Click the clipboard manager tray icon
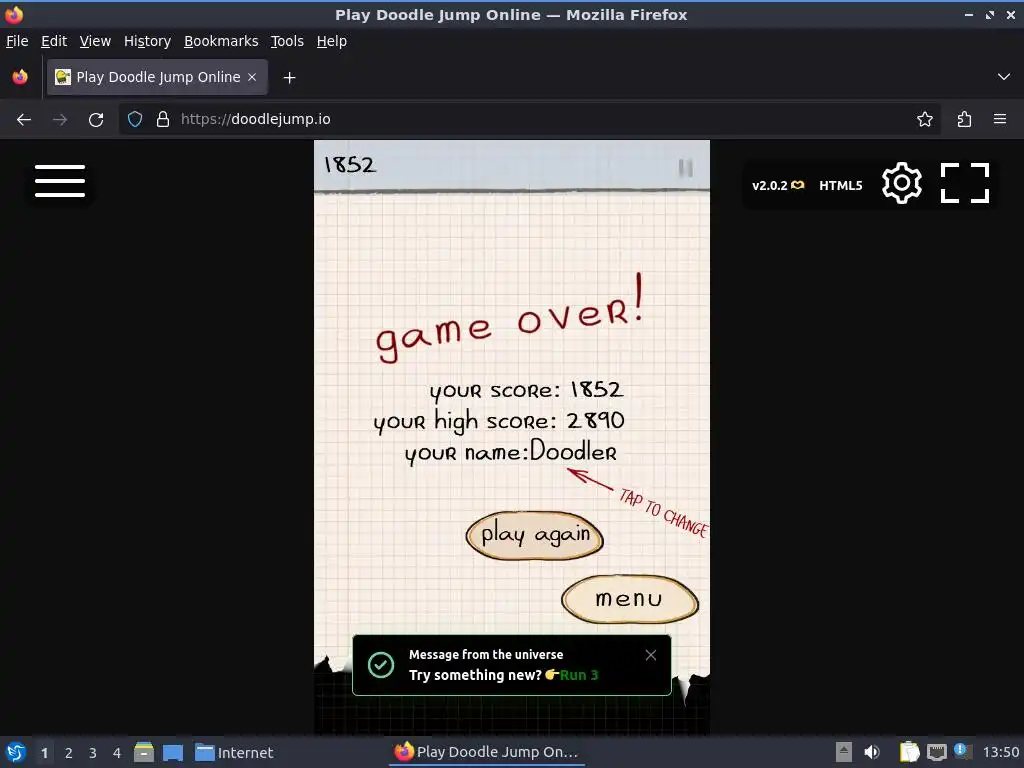1024x768 pixels. (909, 752)
